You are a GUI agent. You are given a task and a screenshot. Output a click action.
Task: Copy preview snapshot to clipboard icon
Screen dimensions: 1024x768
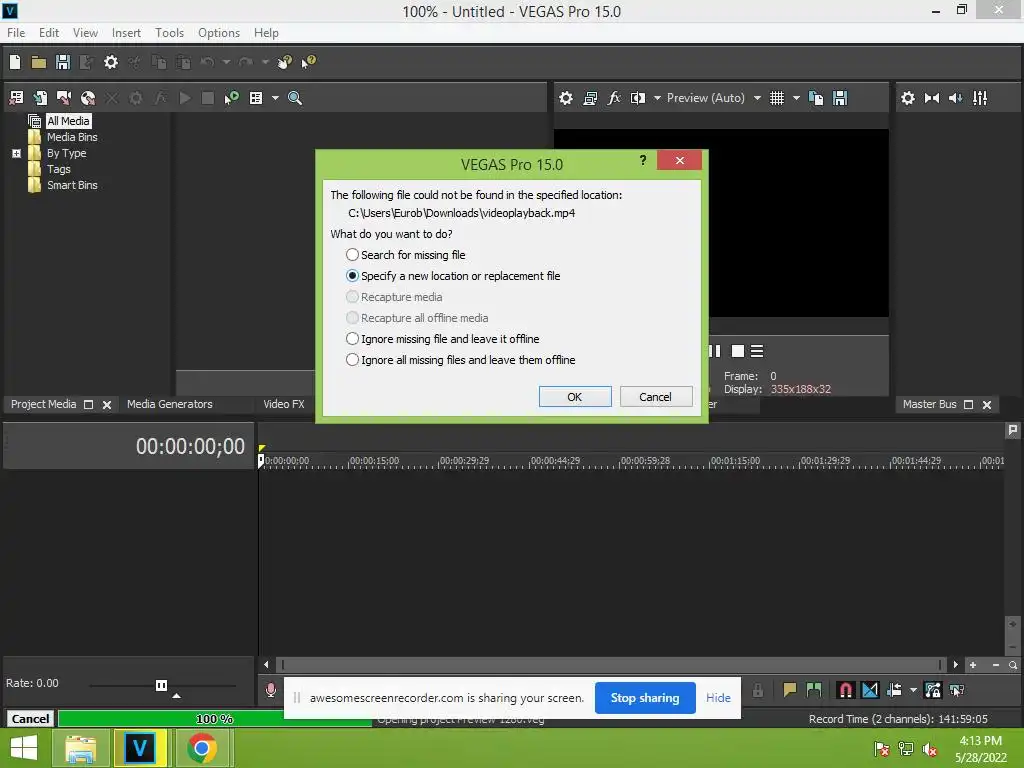click(816, 98)
